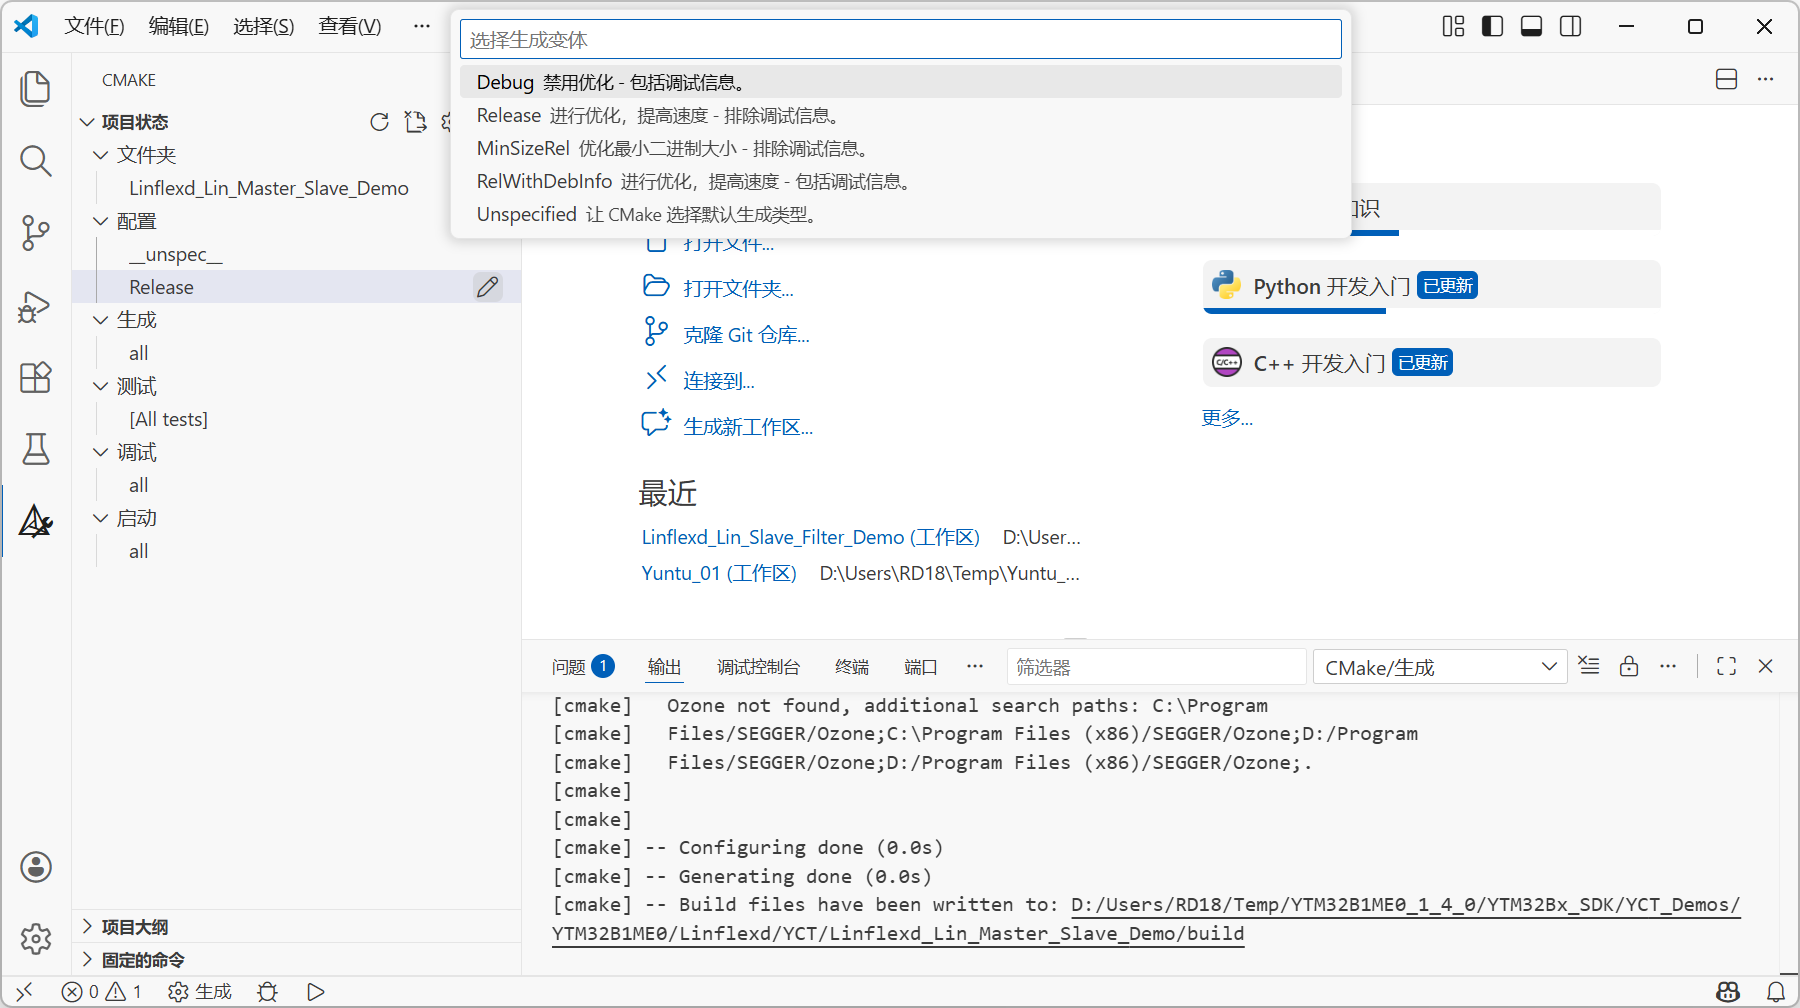1800x1008 pixels.
Task: Toggle the primary side bar visibility
Action: tap(1492, 26)
